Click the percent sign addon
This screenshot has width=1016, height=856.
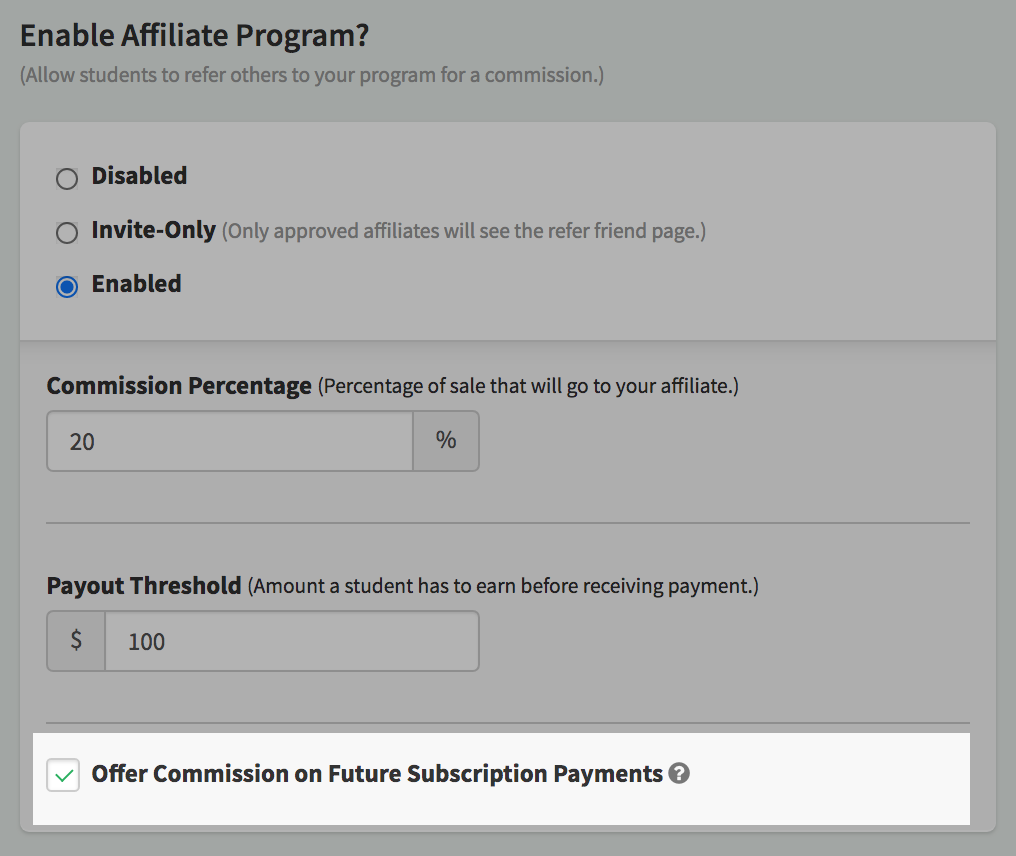[x=446, y=441]
